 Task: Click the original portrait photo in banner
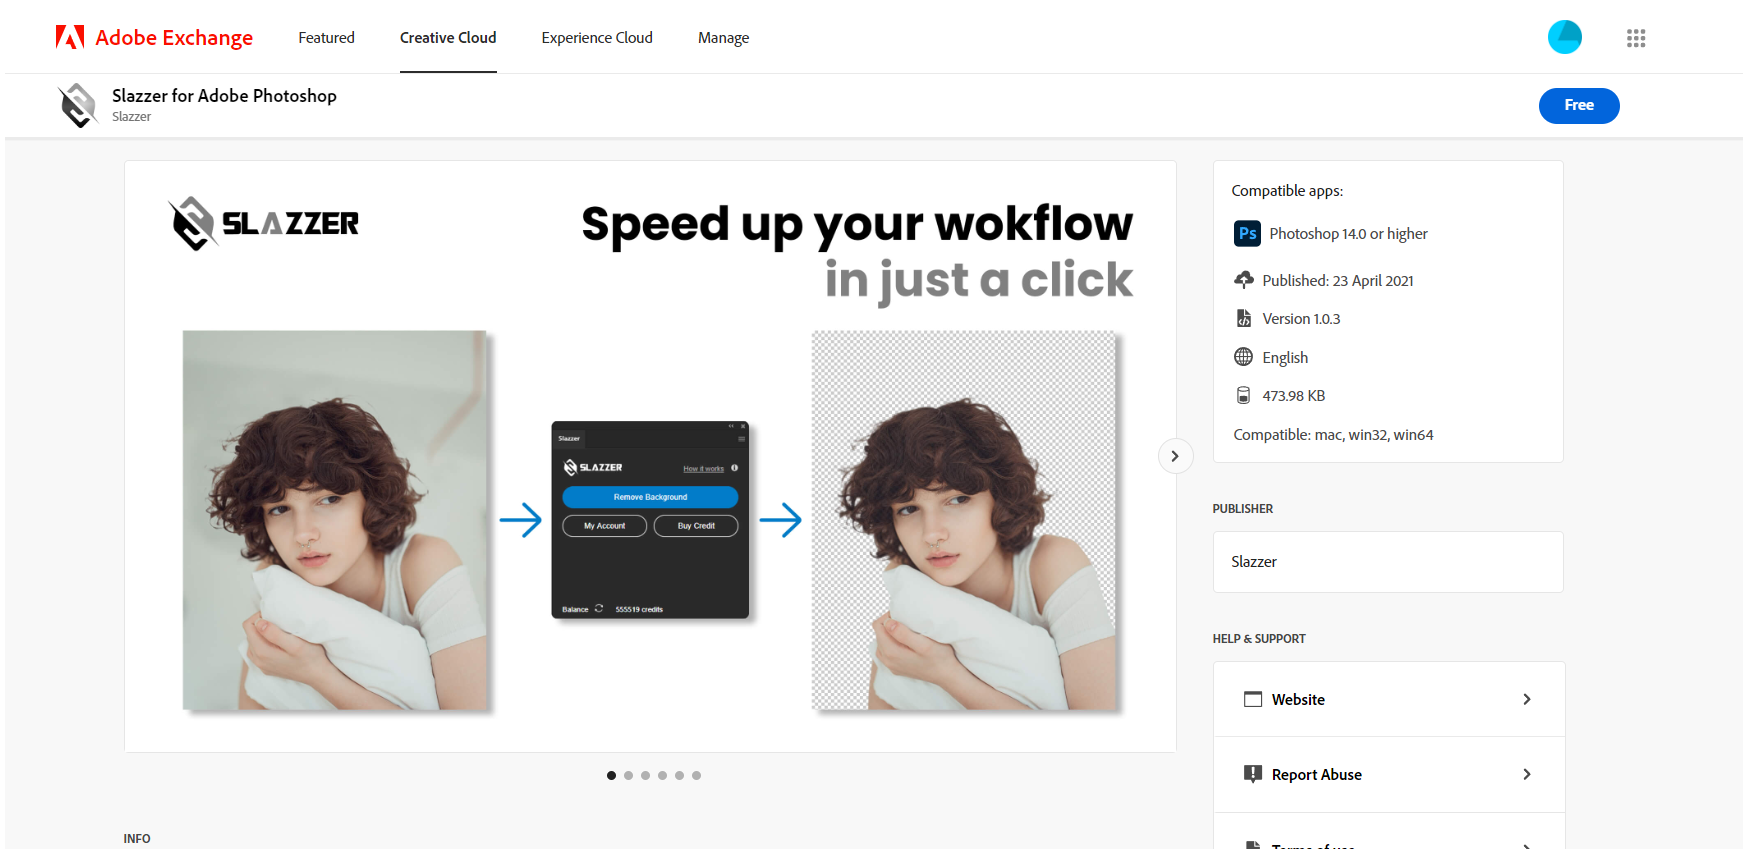tap(335, 520)
